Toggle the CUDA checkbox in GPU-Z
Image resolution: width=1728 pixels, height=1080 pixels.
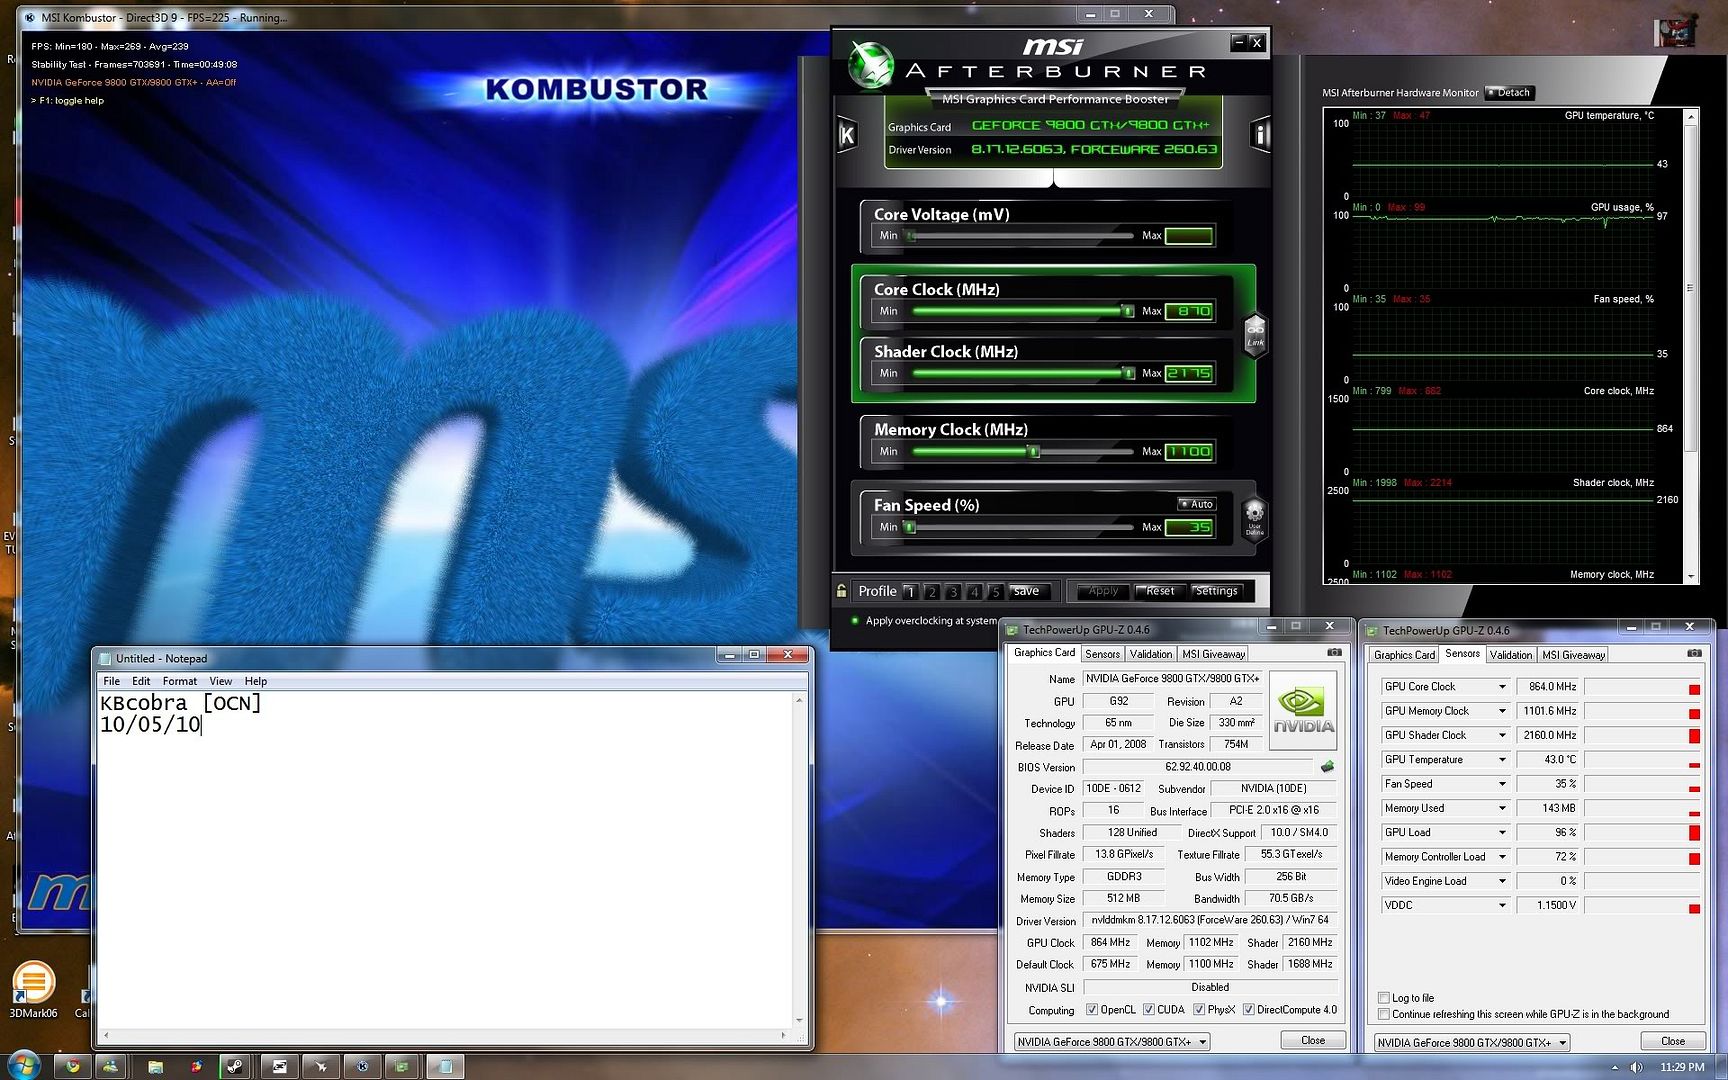point(1146,1009)
